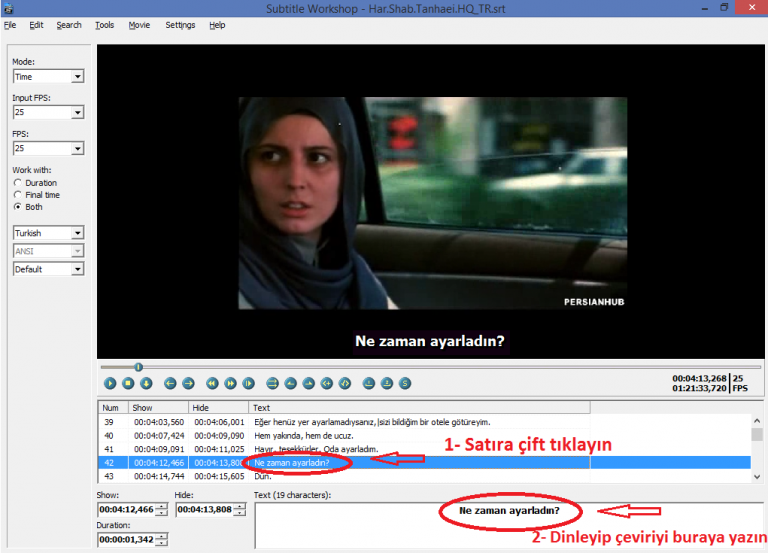Toggle the scroll list down-arrow icon
The height and width of the screenshot is (553, 768).
pos(146,384)
